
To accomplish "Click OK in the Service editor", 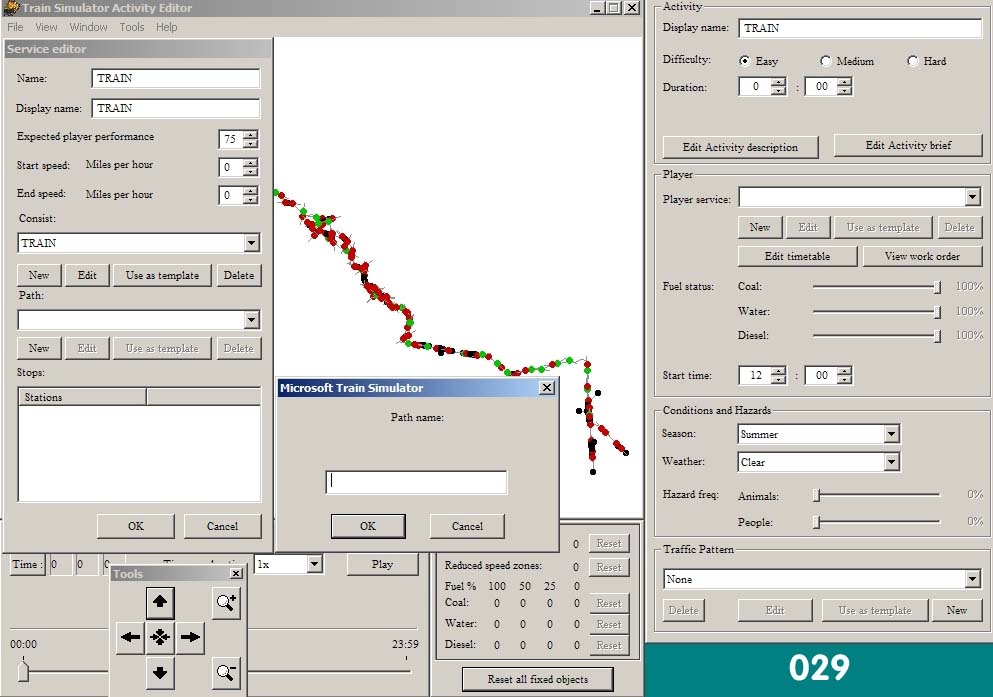I will tap(136, 526).
